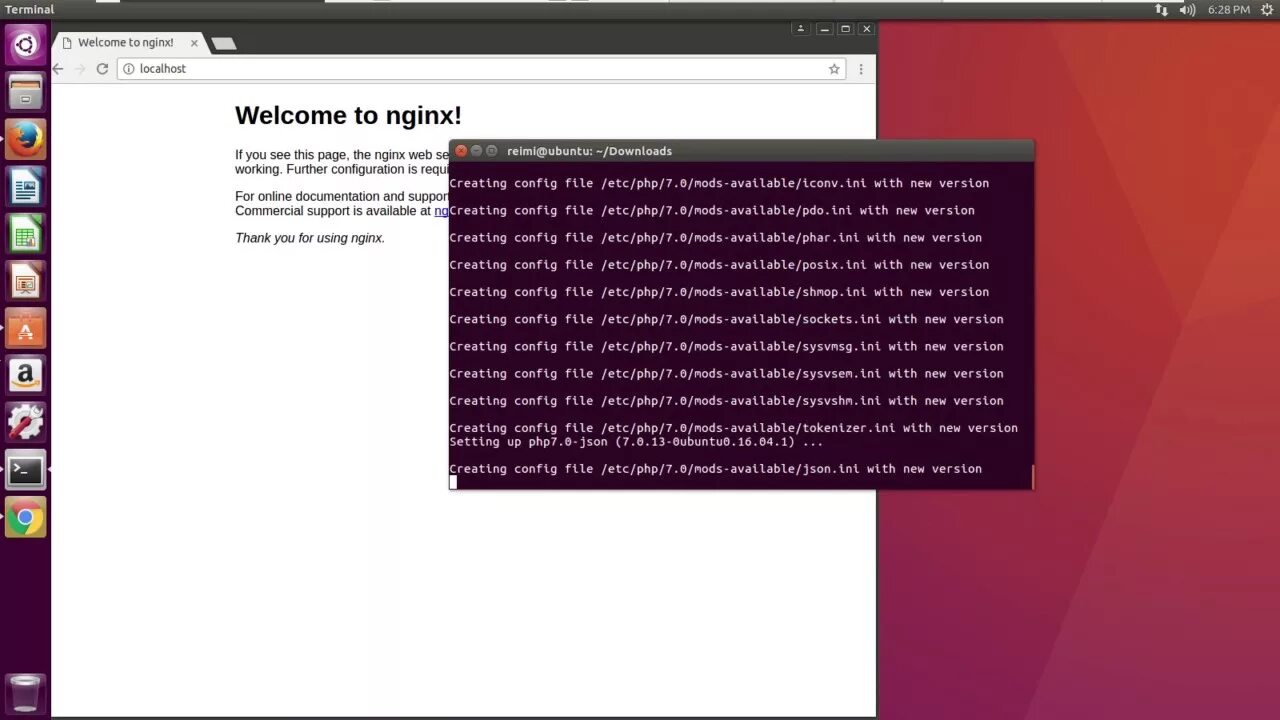Click the shmop.ini config line in terminal

click(719, 292)
